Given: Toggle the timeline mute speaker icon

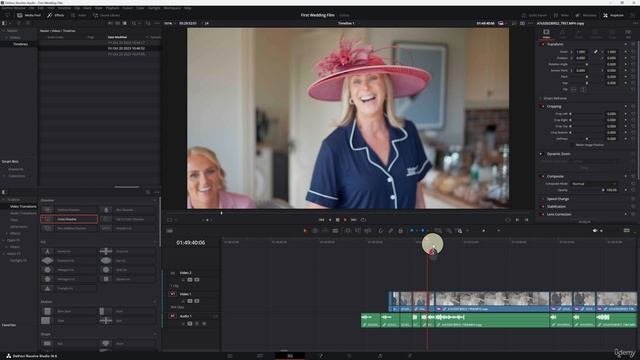Looking at the screenshot, I should (595, 231).
